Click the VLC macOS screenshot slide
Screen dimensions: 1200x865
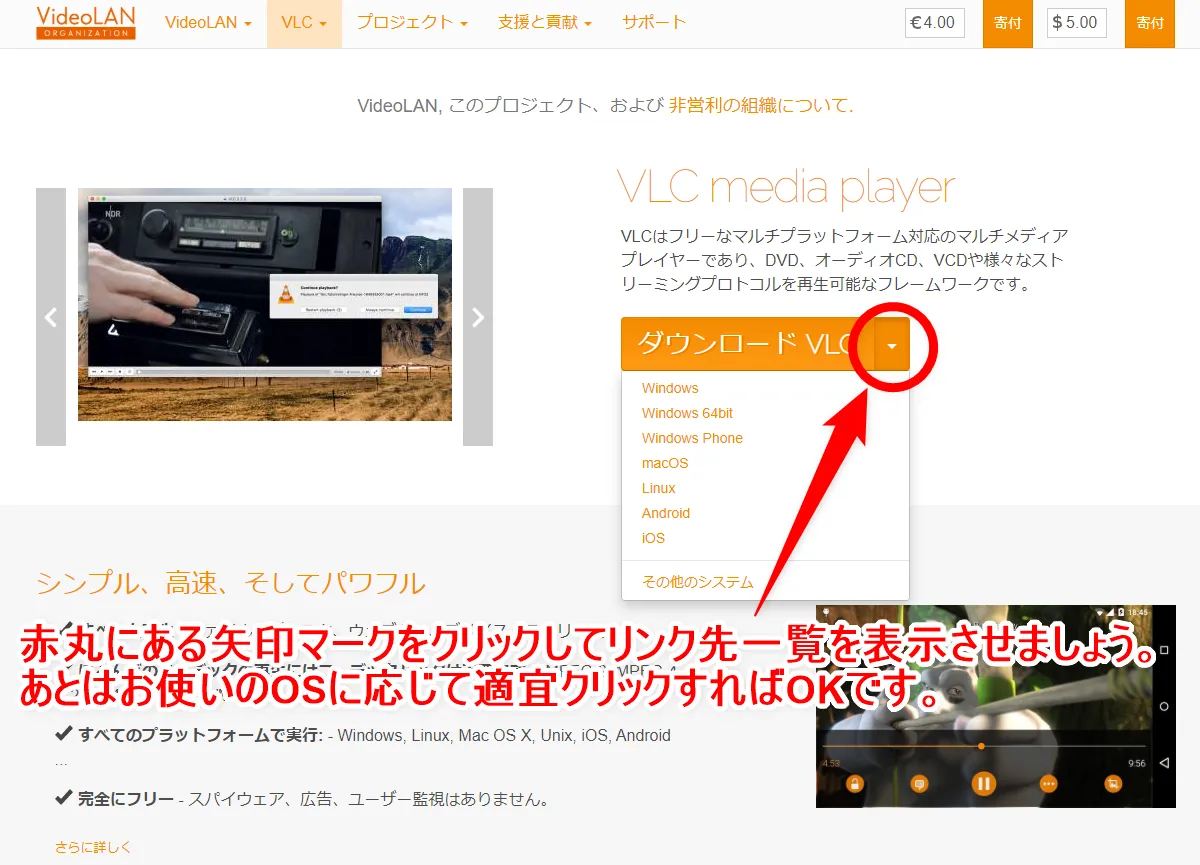265,304
